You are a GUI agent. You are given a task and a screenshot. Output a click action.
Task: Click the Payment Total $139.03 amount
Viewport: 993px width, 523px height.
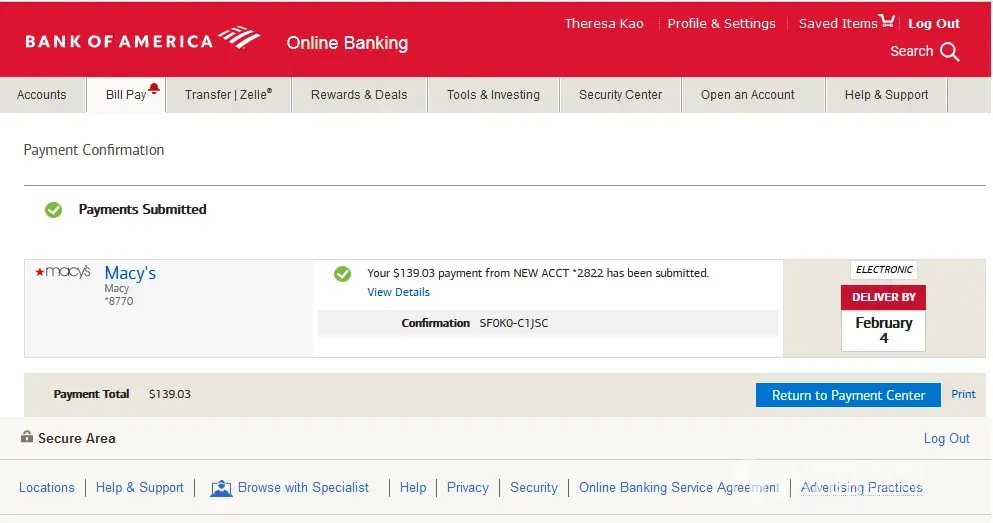(170, 394)
